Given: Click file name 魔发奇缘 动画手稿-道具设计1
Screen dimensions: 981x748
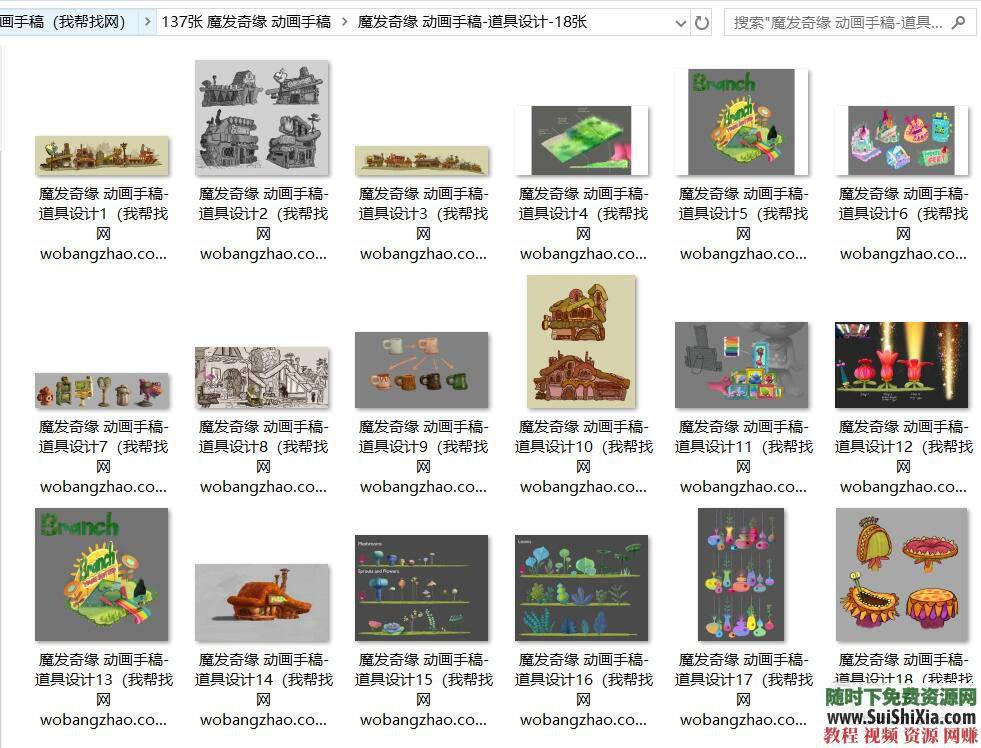Looking at the screenshot, I should (103, 224).
